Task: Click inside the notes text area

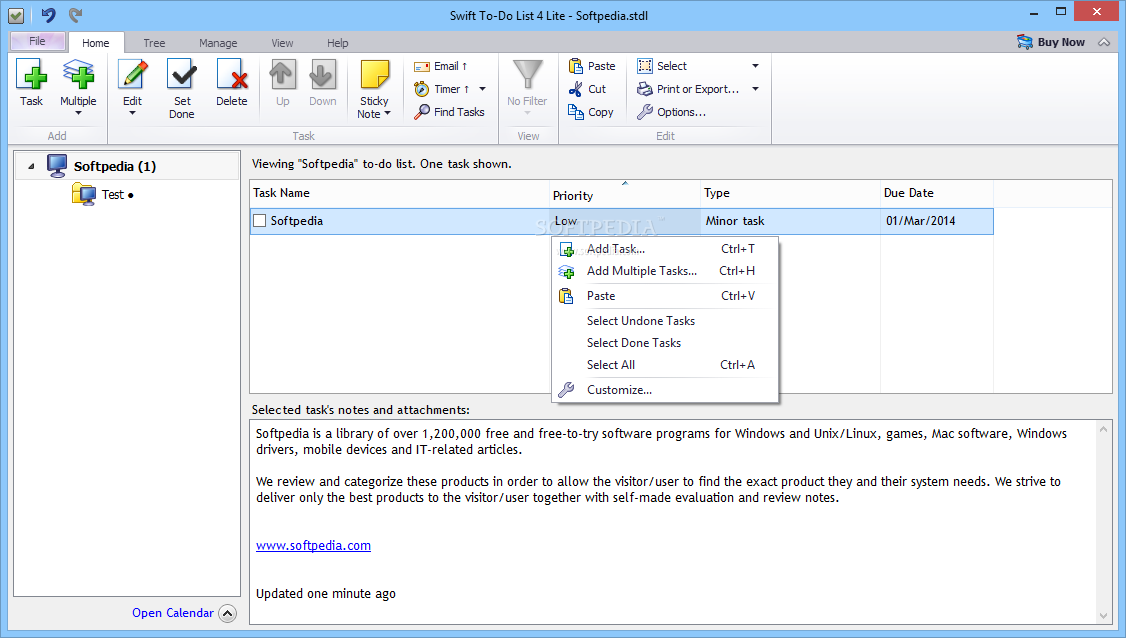Action: tap(672, 522)
